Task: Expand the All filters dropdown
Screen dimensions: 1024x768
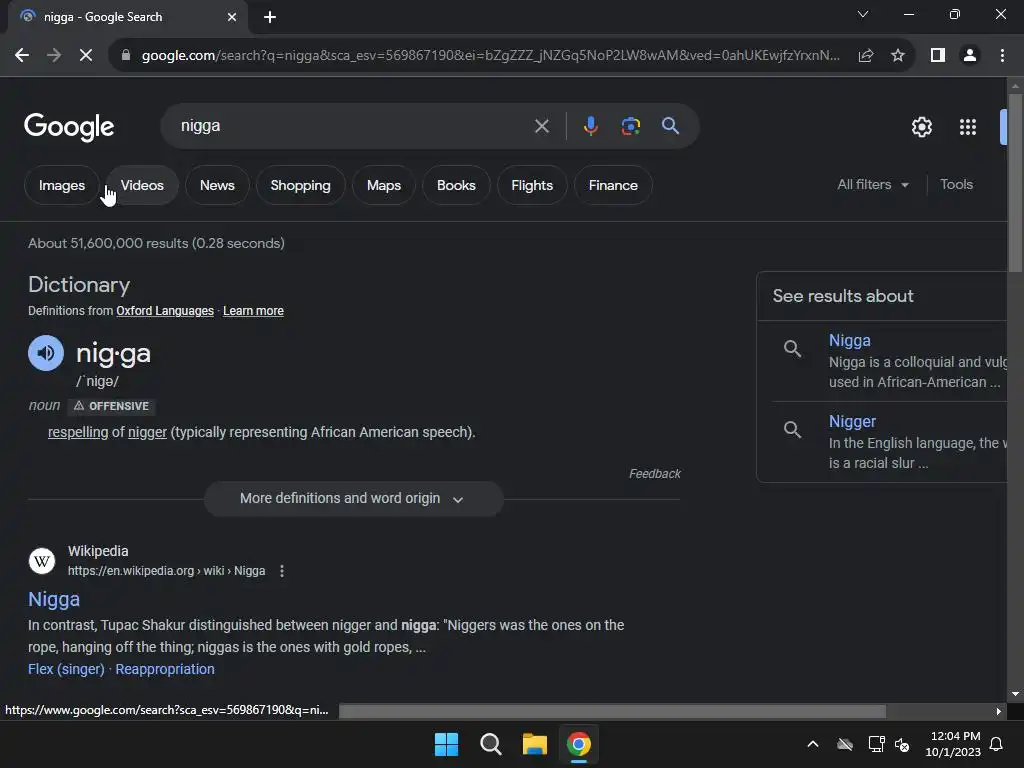Action: click(873, 185)
